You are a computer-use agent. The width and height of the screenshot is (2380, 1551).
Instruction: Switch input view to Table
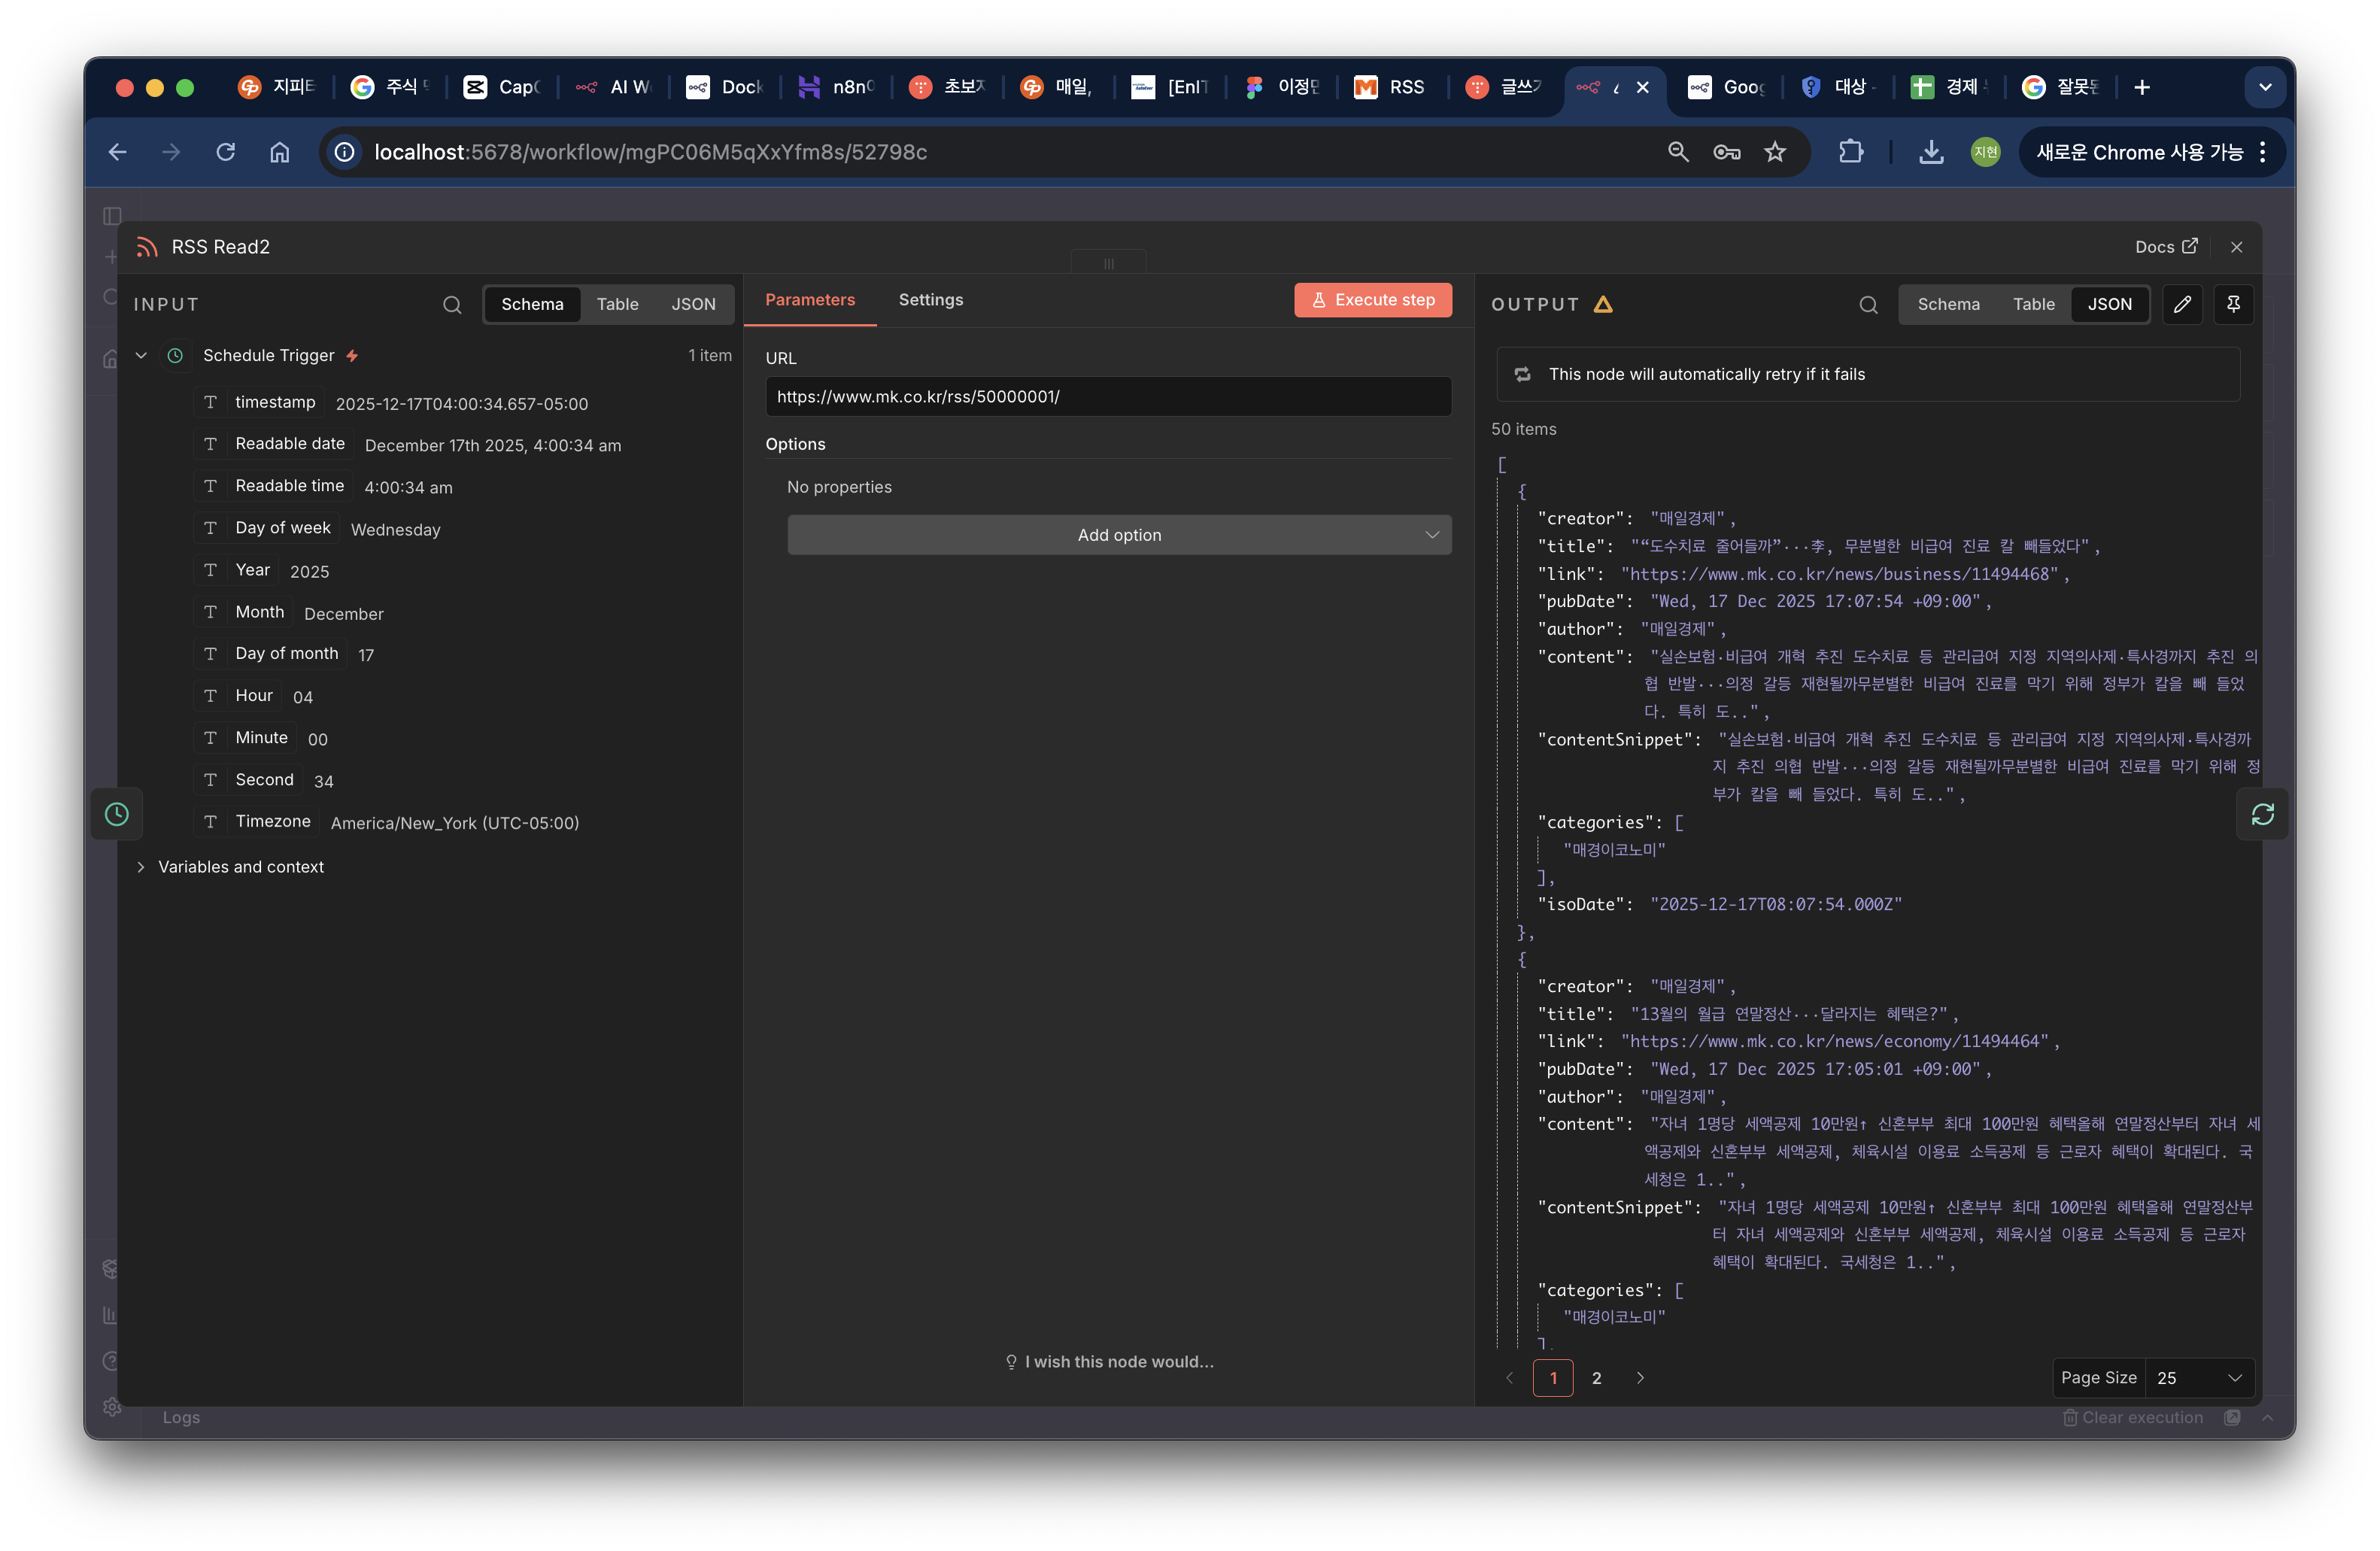(x=617, y=304)
